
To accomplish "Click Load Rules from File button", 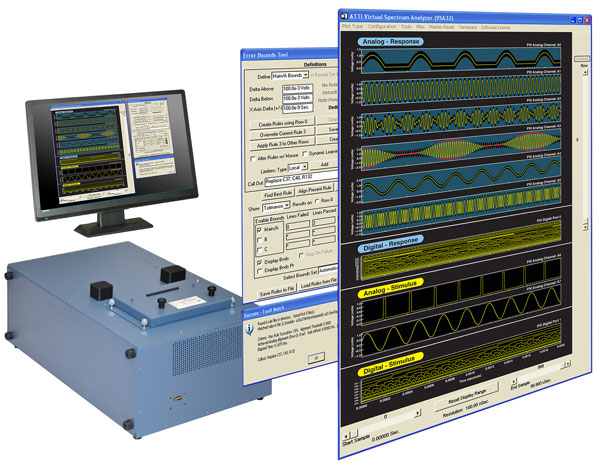I will (x=318, y=284).
